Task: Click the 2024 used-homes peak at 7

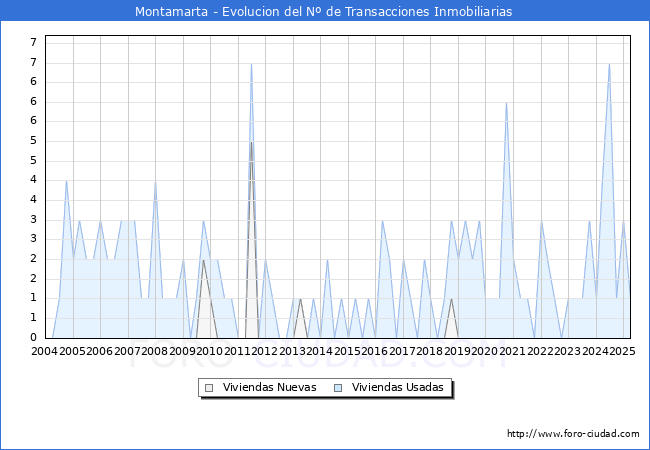Action: pos(609,64)
